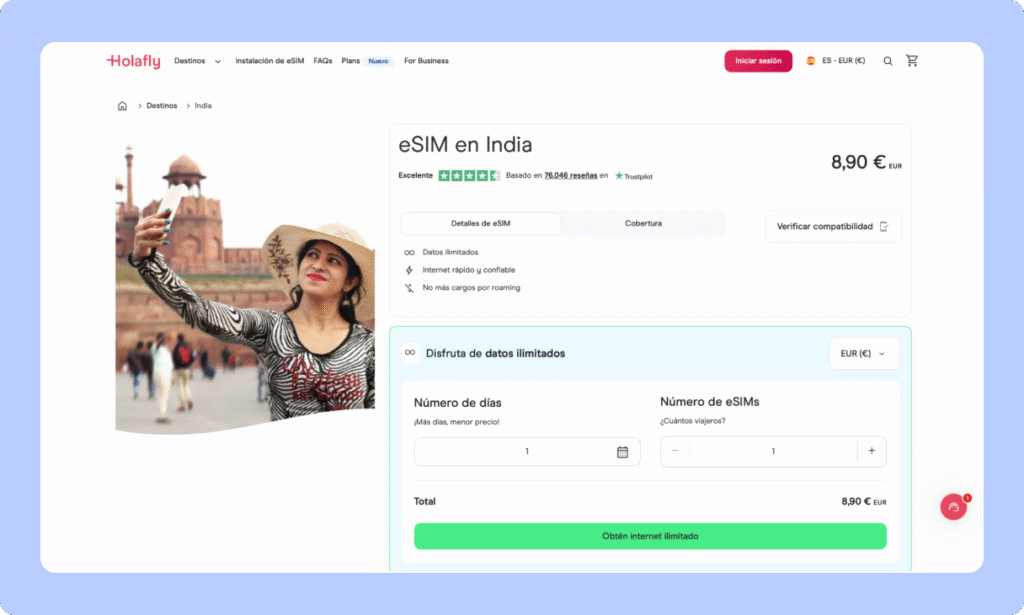Open the search magnifier icon
1024x615 pixels.
[x=888, y=61]
